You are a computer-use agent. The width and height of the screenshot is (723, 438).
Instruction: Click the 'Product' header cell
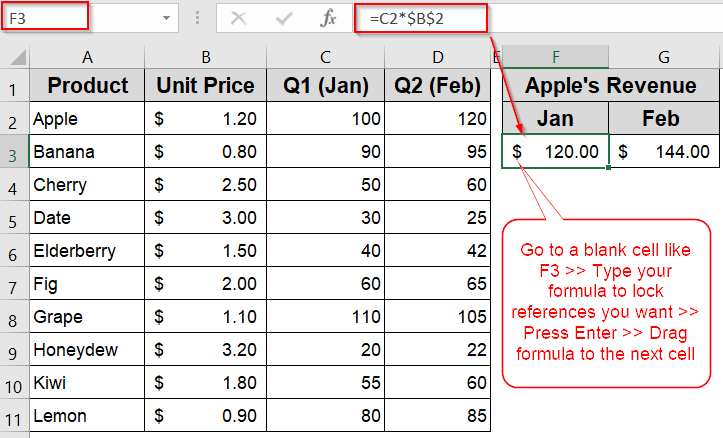87,86
